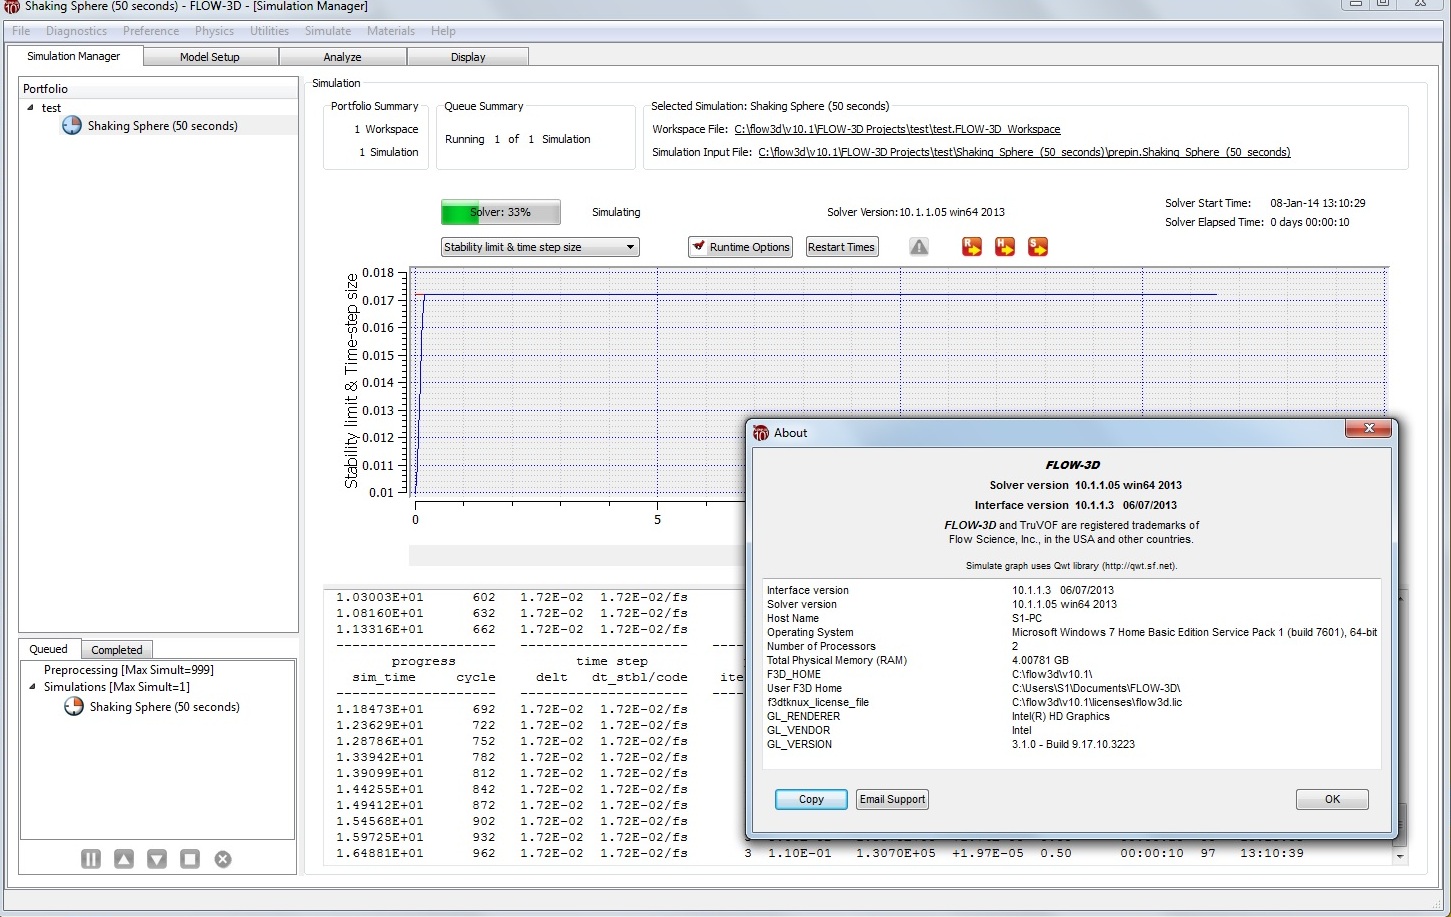The image size is (1451, 917).
Task: Select test workspace in Portfolio
Action: coord(51,108)
